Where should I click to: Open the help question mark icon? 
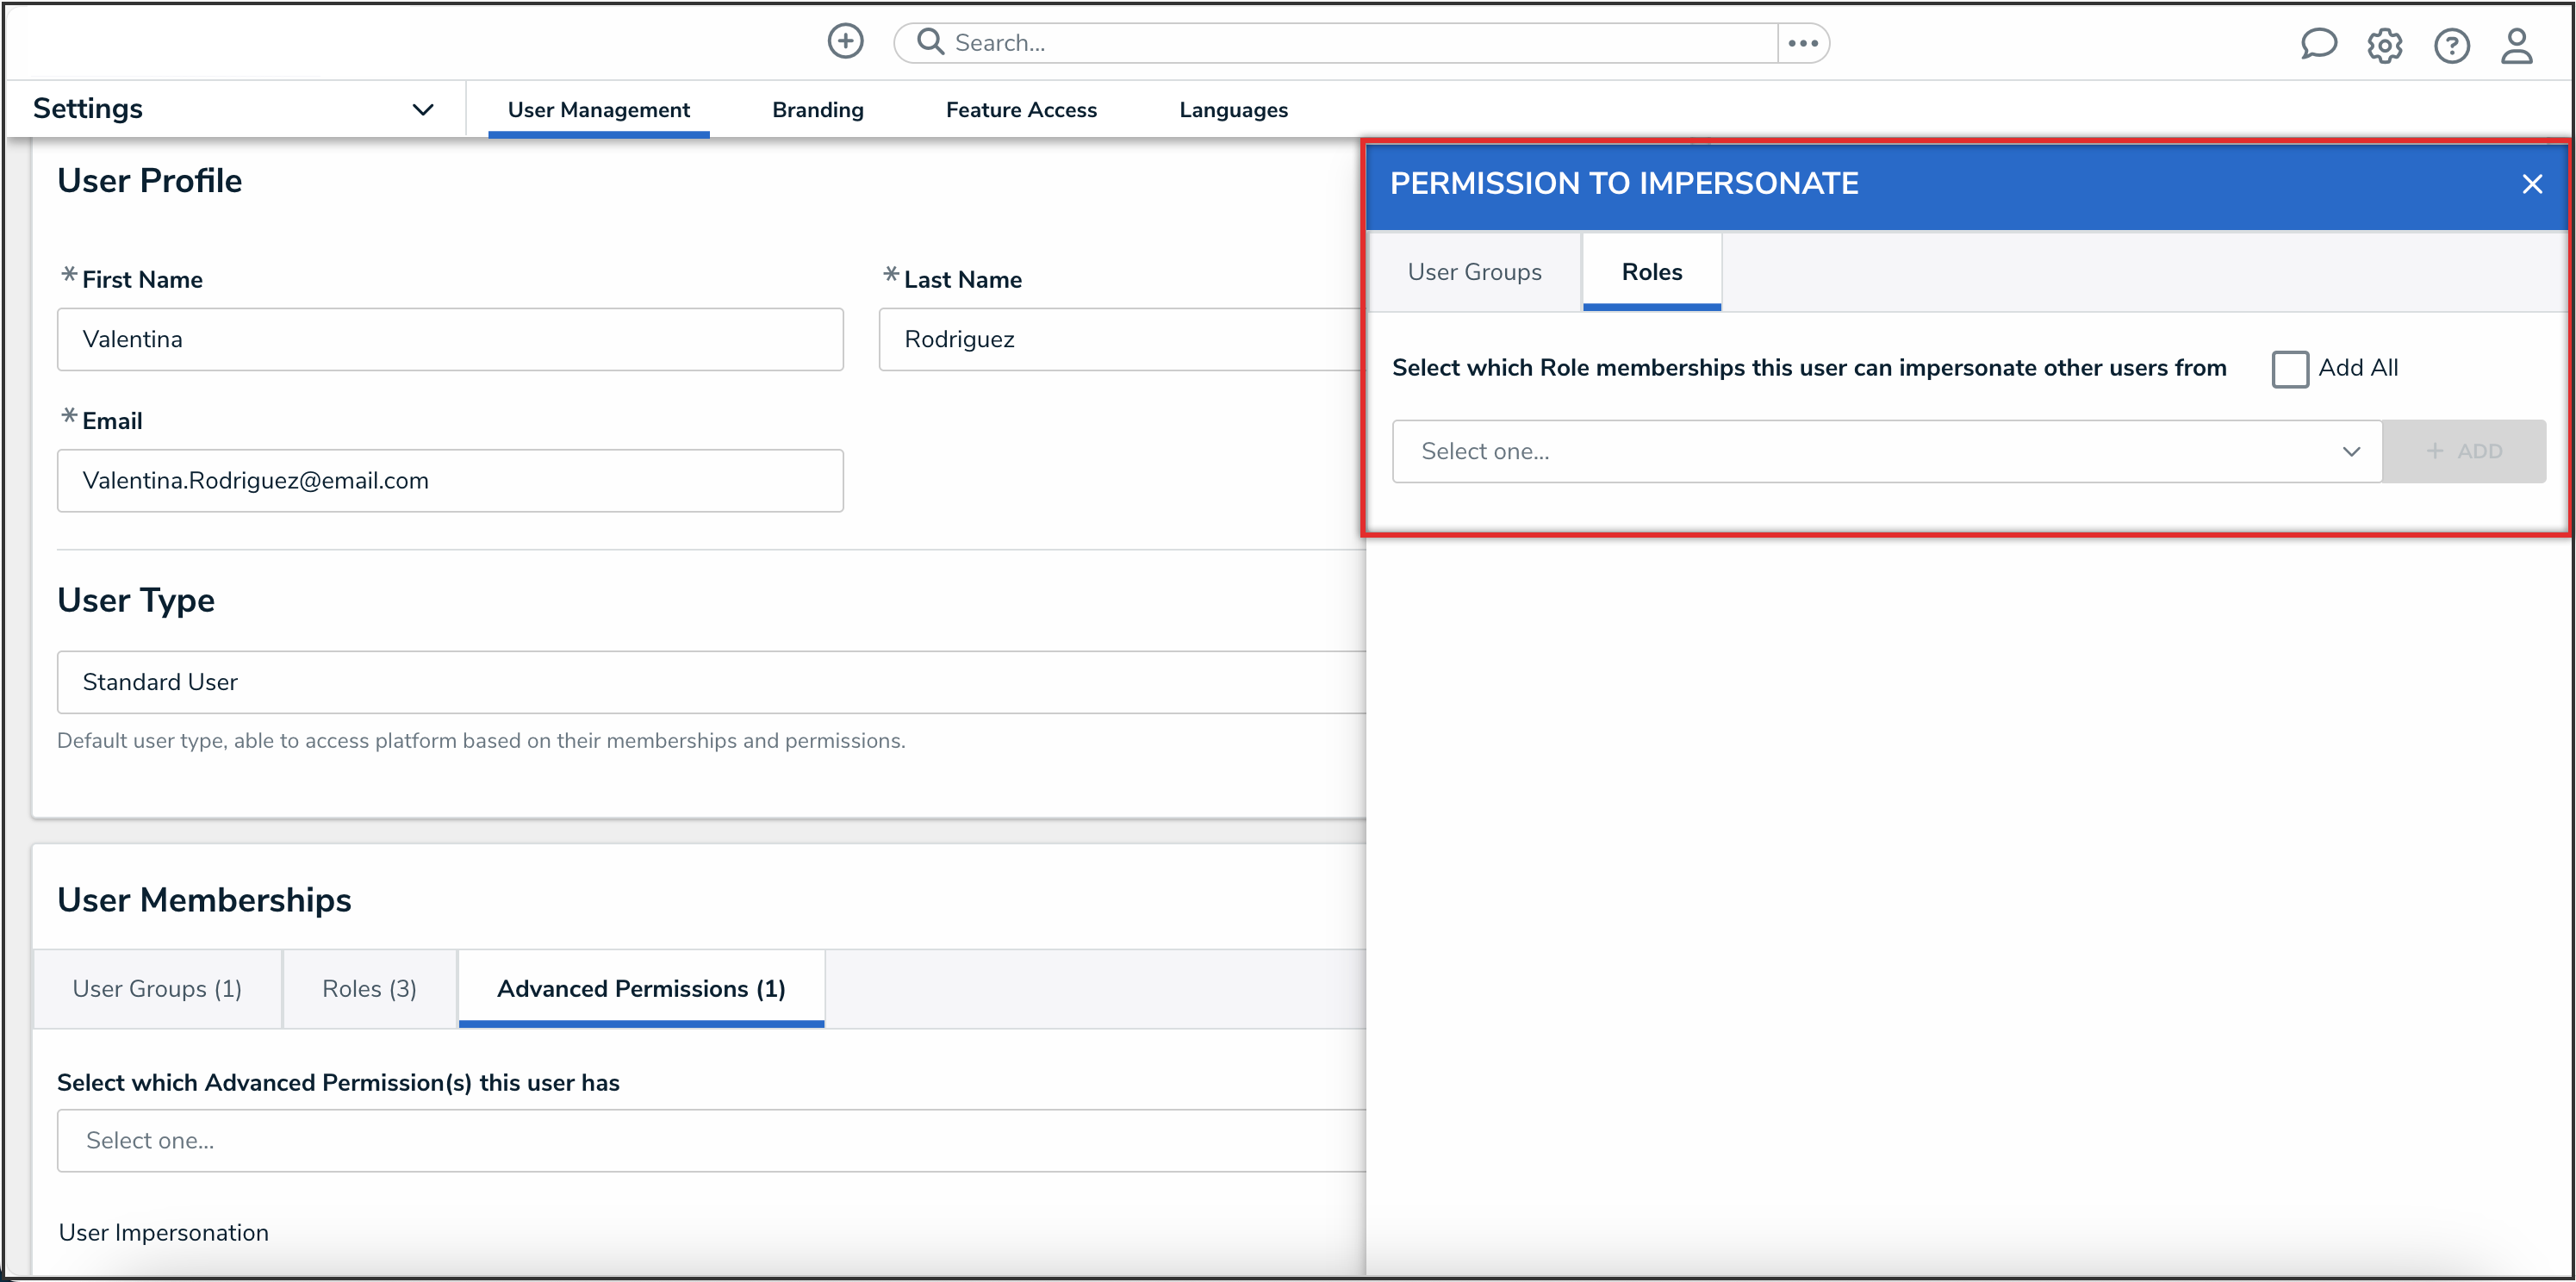[x=2451, y=46]
